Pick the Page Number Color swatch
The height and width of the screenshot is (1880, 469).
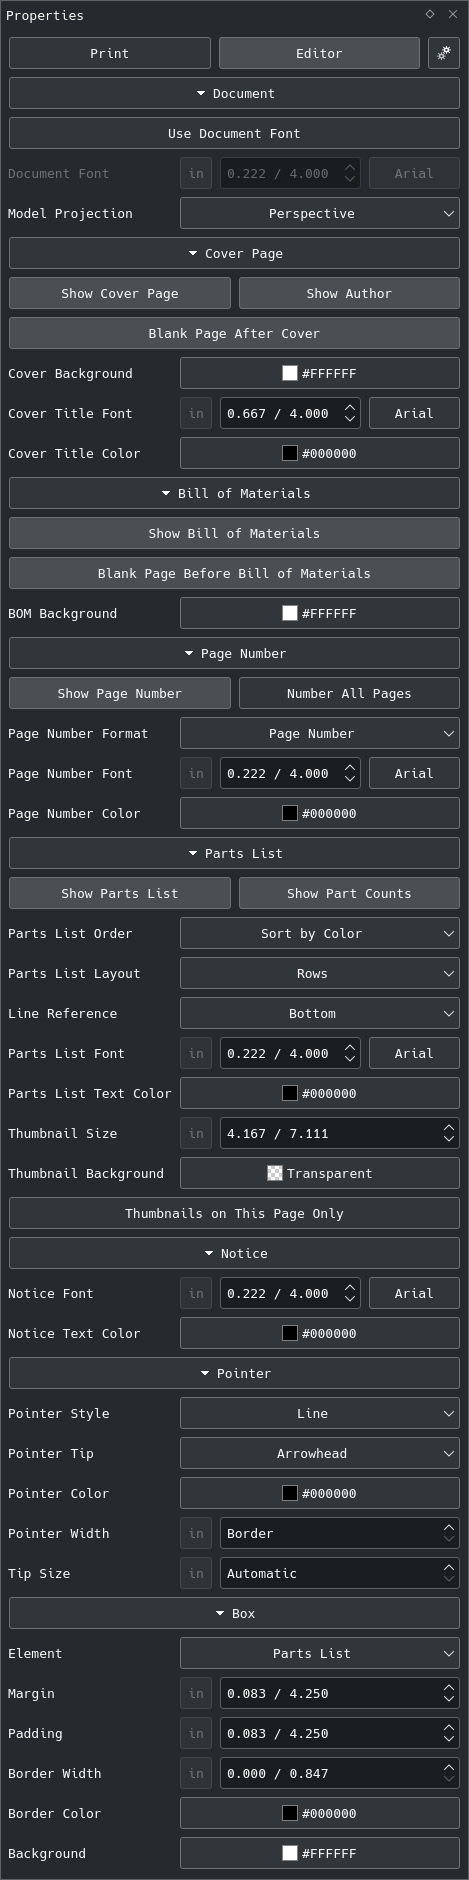coord(320,813)
